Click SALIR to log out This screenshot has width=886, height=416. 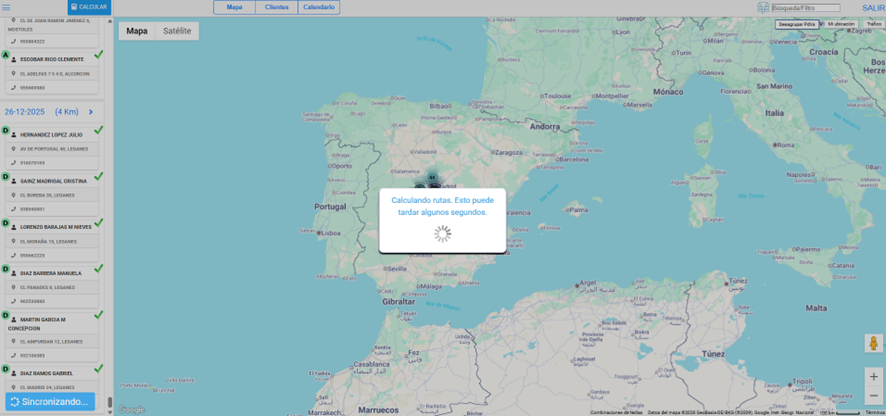[x=872, y=8]
